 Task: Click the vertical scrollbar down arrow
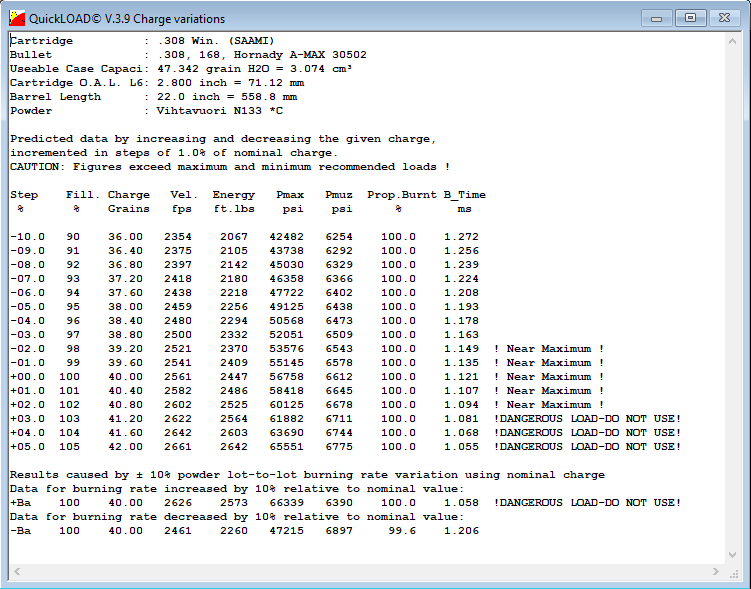tap(732, 555)
